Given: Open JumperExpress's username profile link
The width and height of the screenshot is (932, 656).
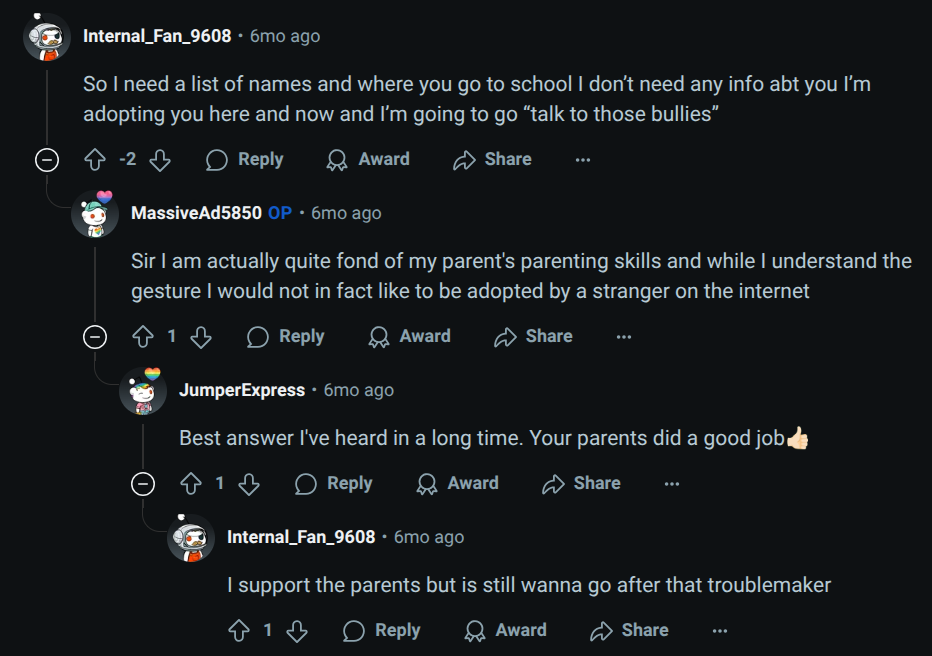Looking at the screenshot, I should (x=242, y=390).
